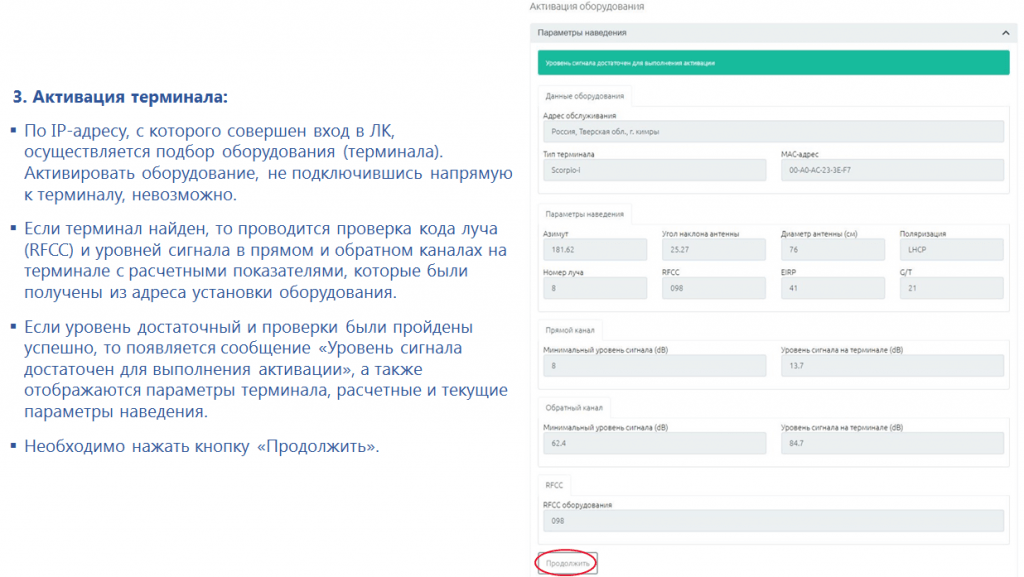This screenshot has height=577, width=1024.
Task: Click the MAC-адрес input field
Action: (891, 171)
